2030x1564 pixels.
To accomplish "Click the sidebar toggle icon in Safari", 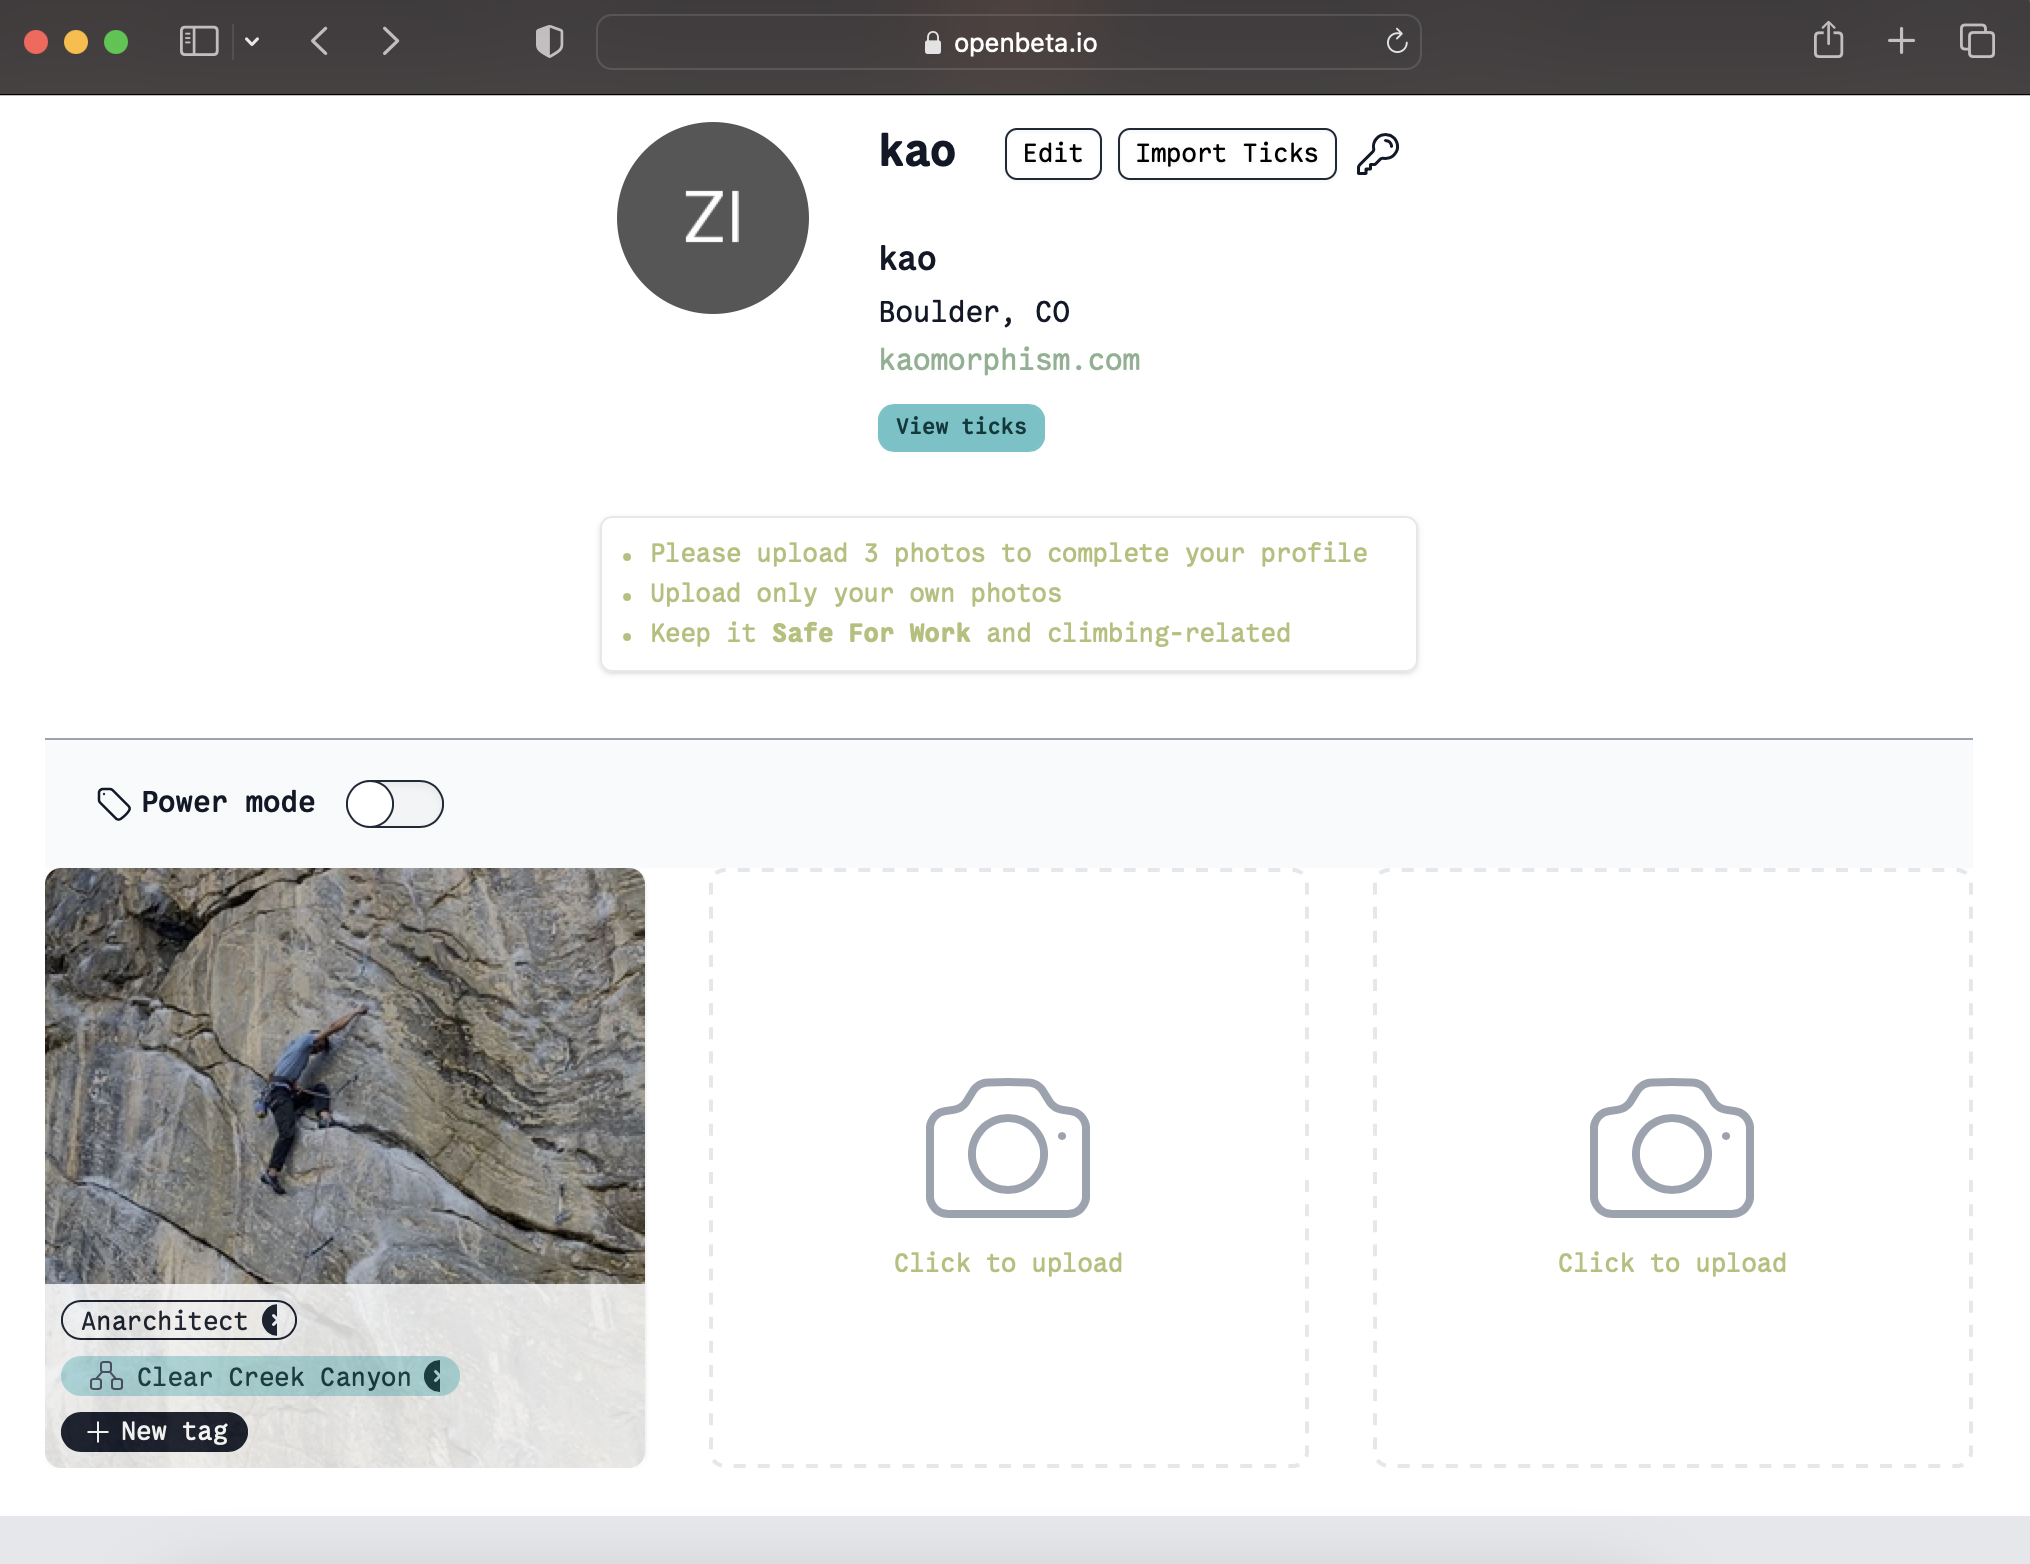I will [x=198, y=41].
